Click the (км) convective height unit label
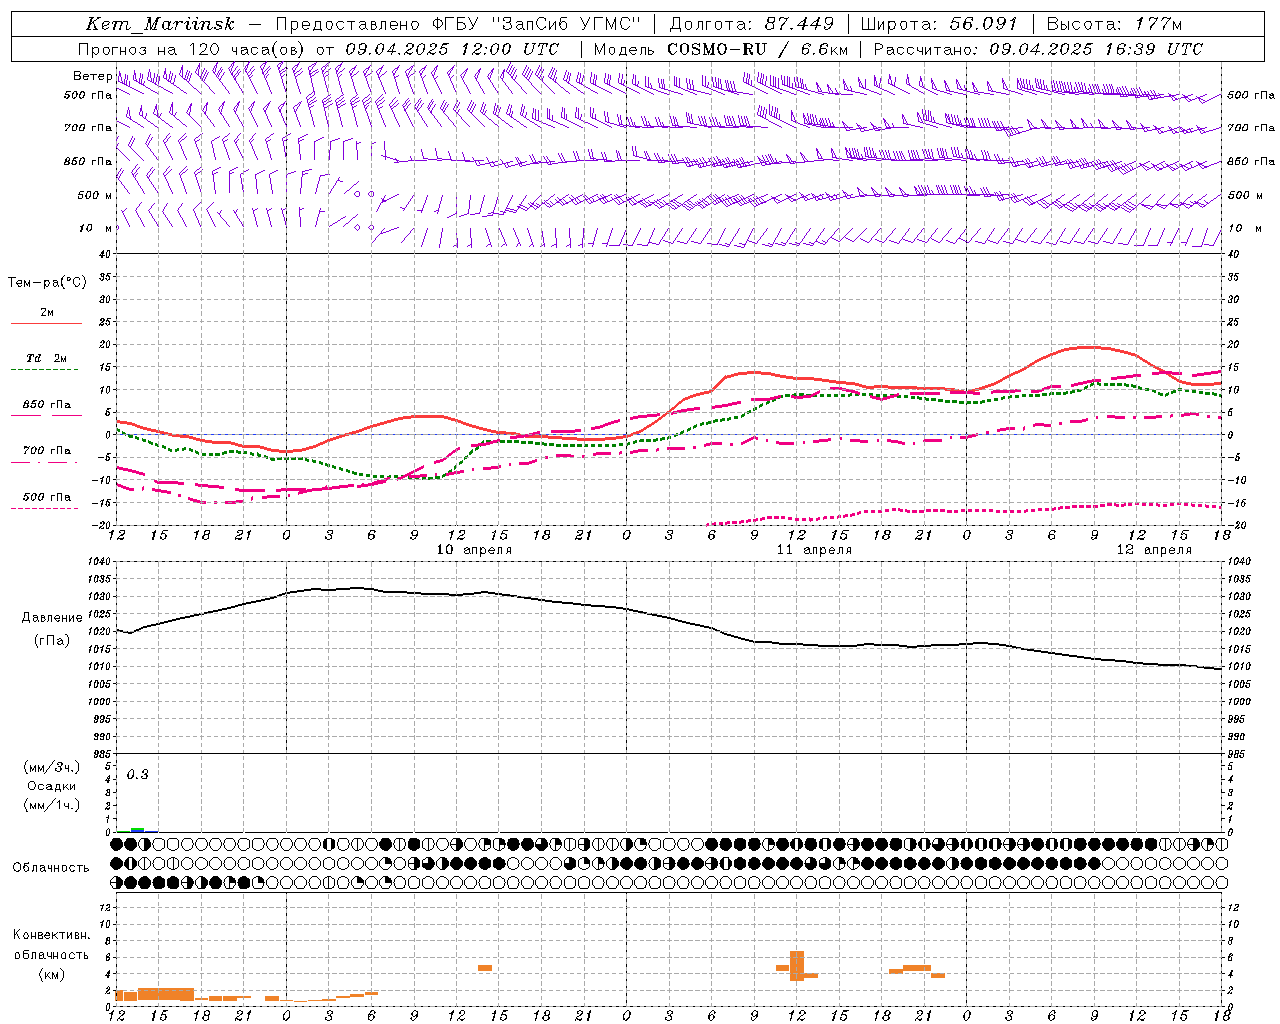1280x1024 pixels. pyautogui.click(x=51, y=974)
